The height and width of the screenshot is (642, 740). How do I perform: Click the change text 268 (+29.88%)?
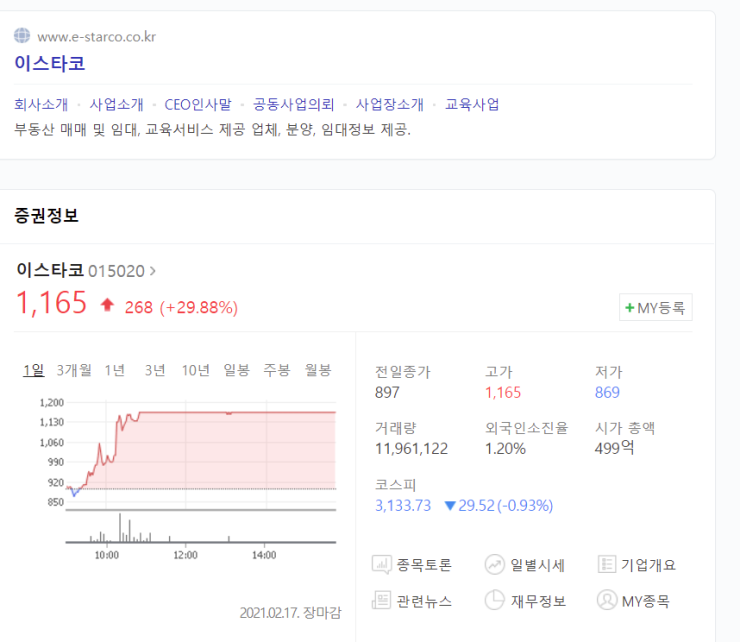point(181,307)
